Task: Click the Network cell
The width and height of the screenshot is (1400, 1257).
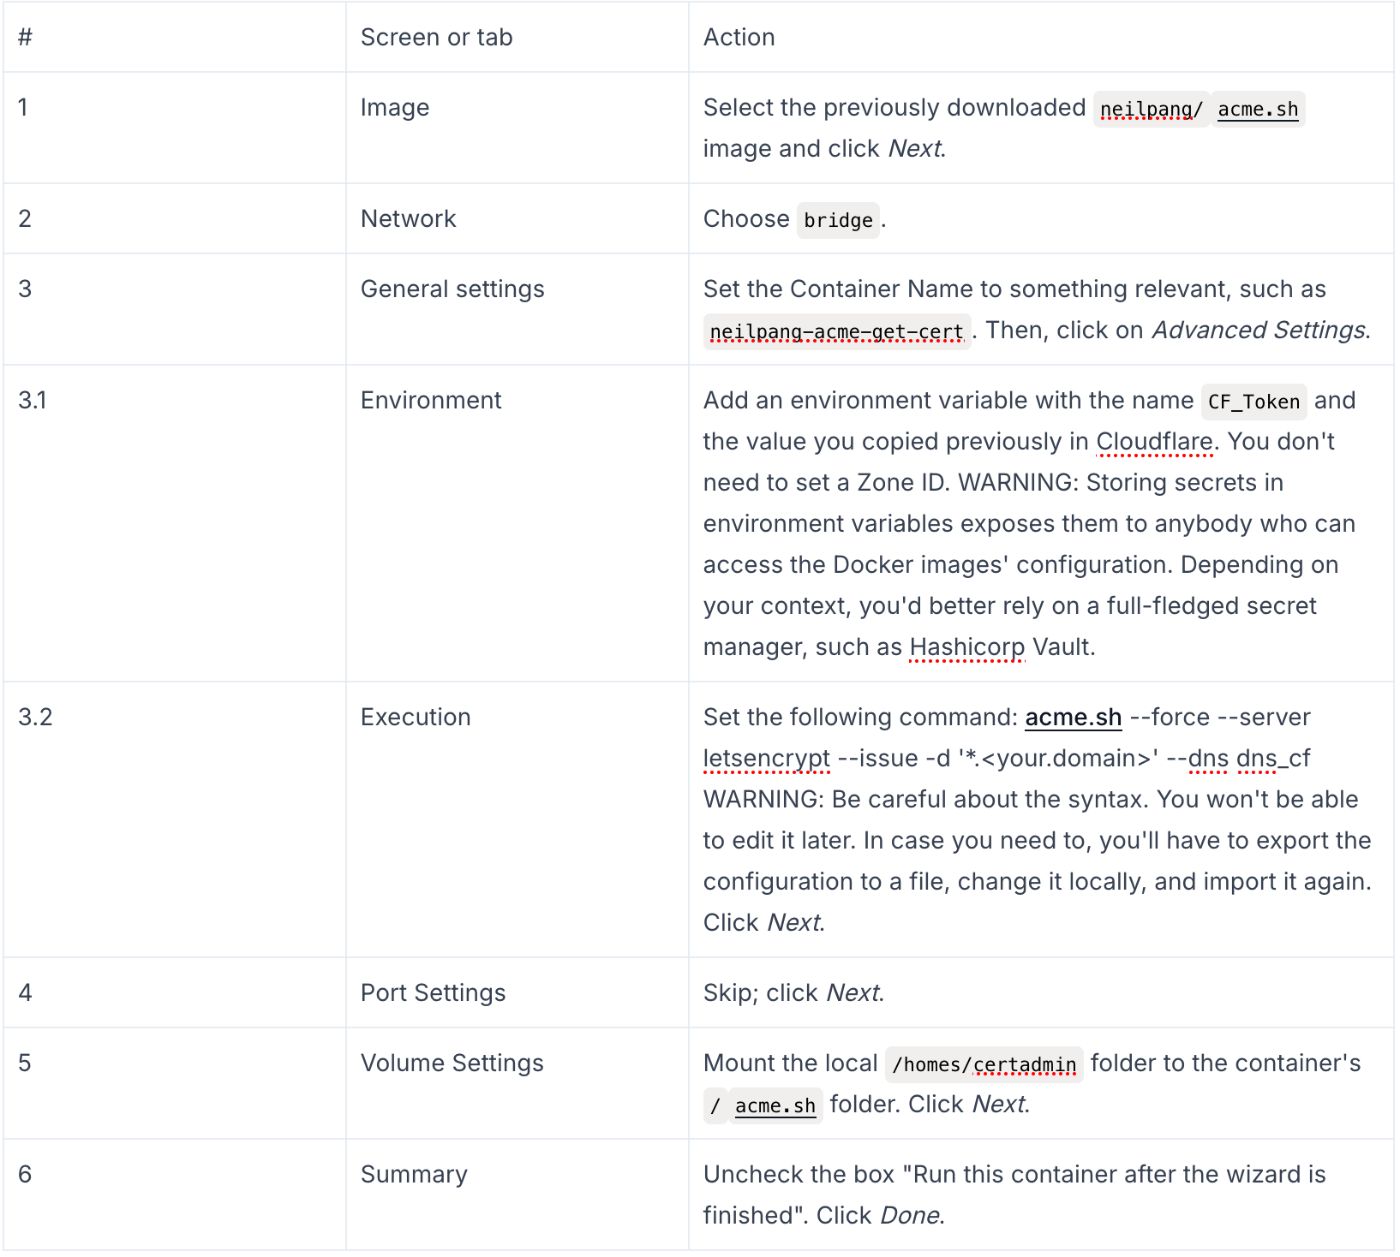Action: coord(408,219)
